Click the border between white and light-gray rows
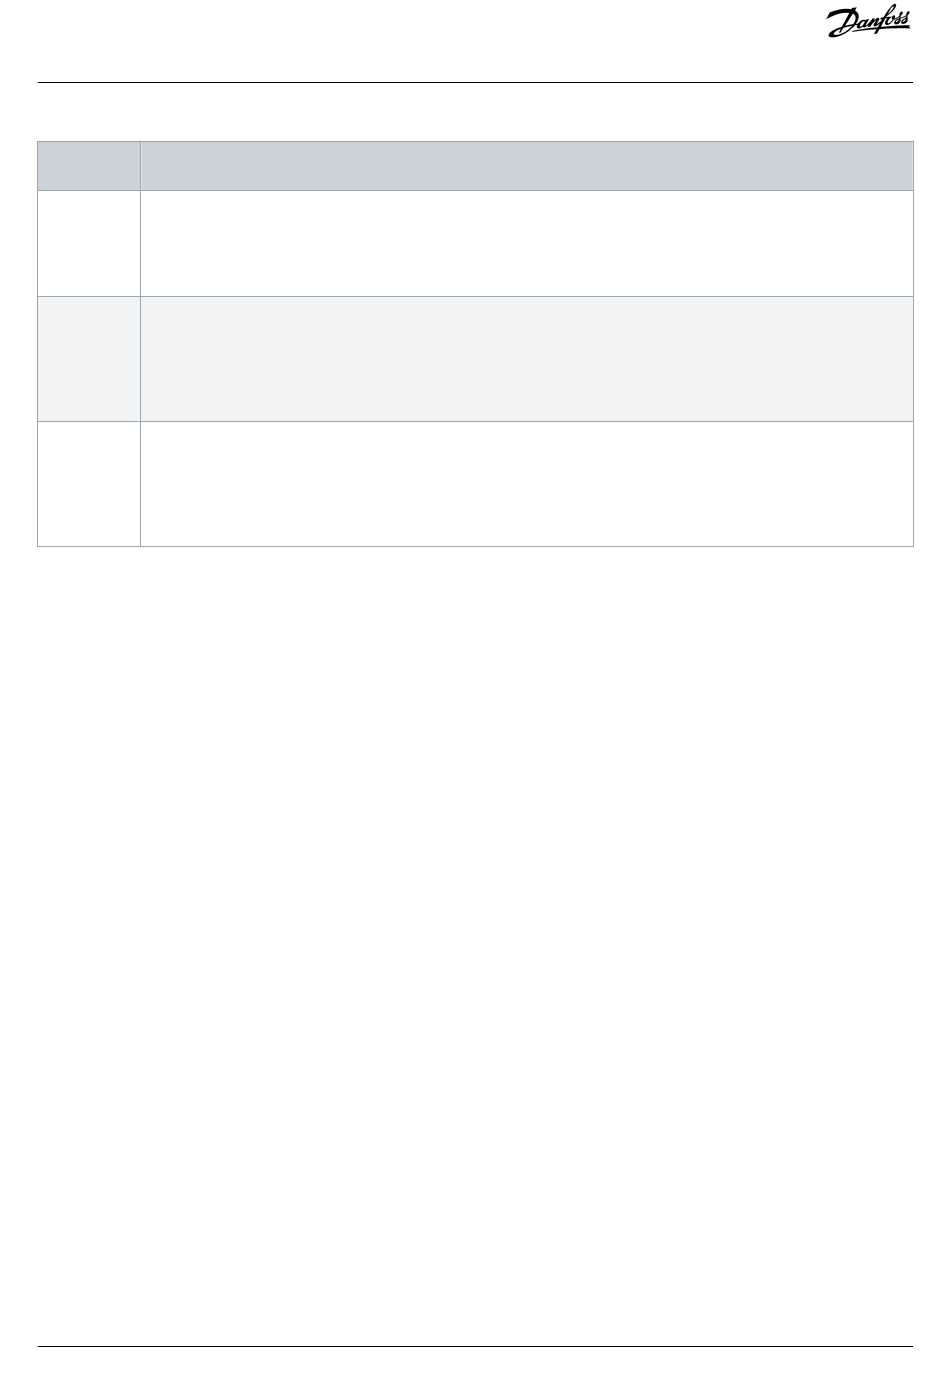Screen dimensions: 950x1378 tap(475, 296)
